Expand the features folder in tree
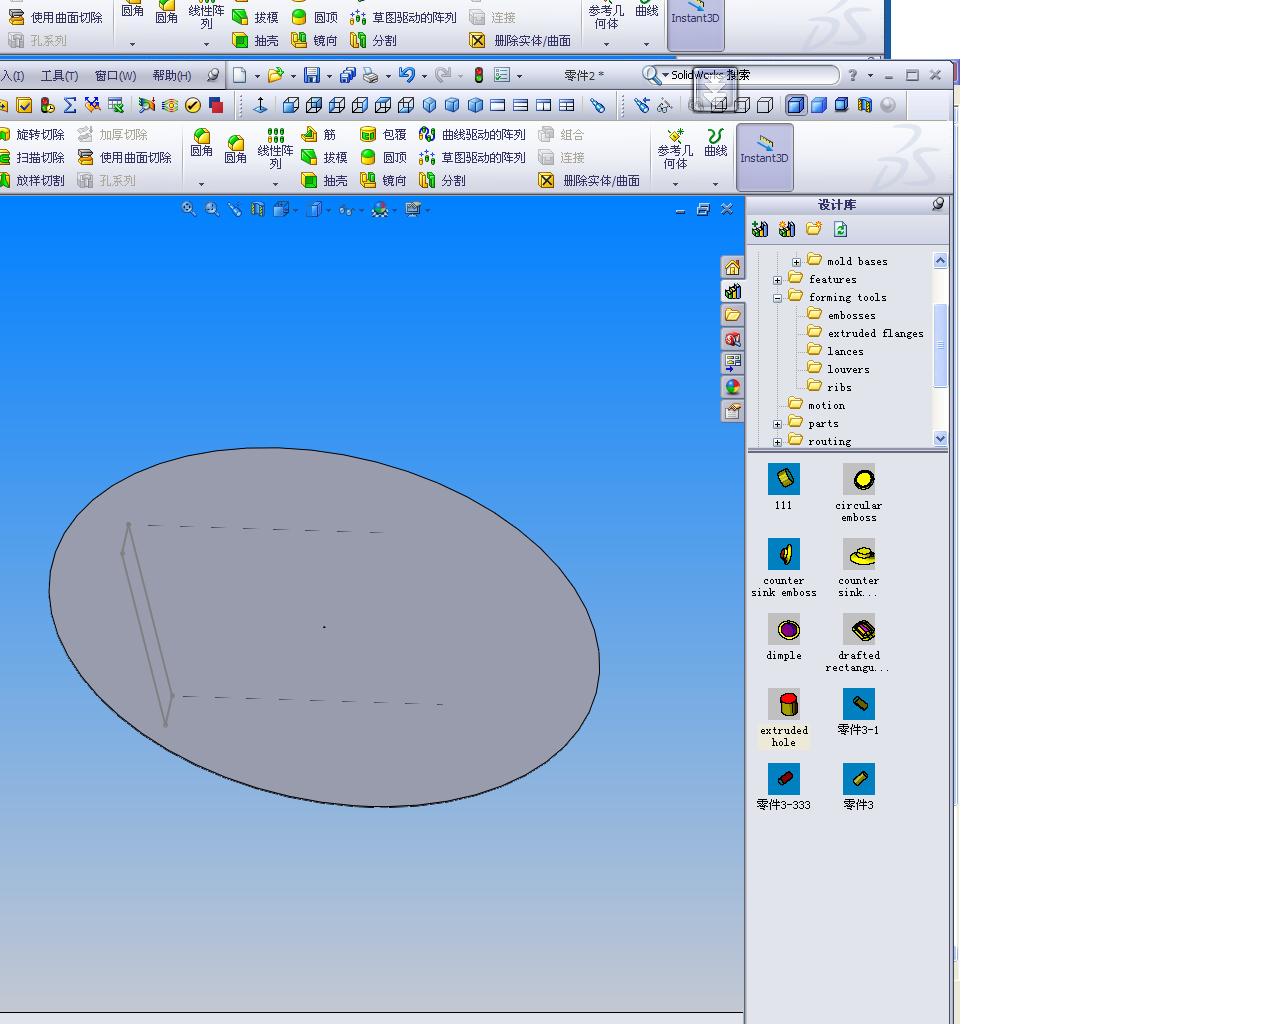 pyautogui.click(x=778, y=280)
